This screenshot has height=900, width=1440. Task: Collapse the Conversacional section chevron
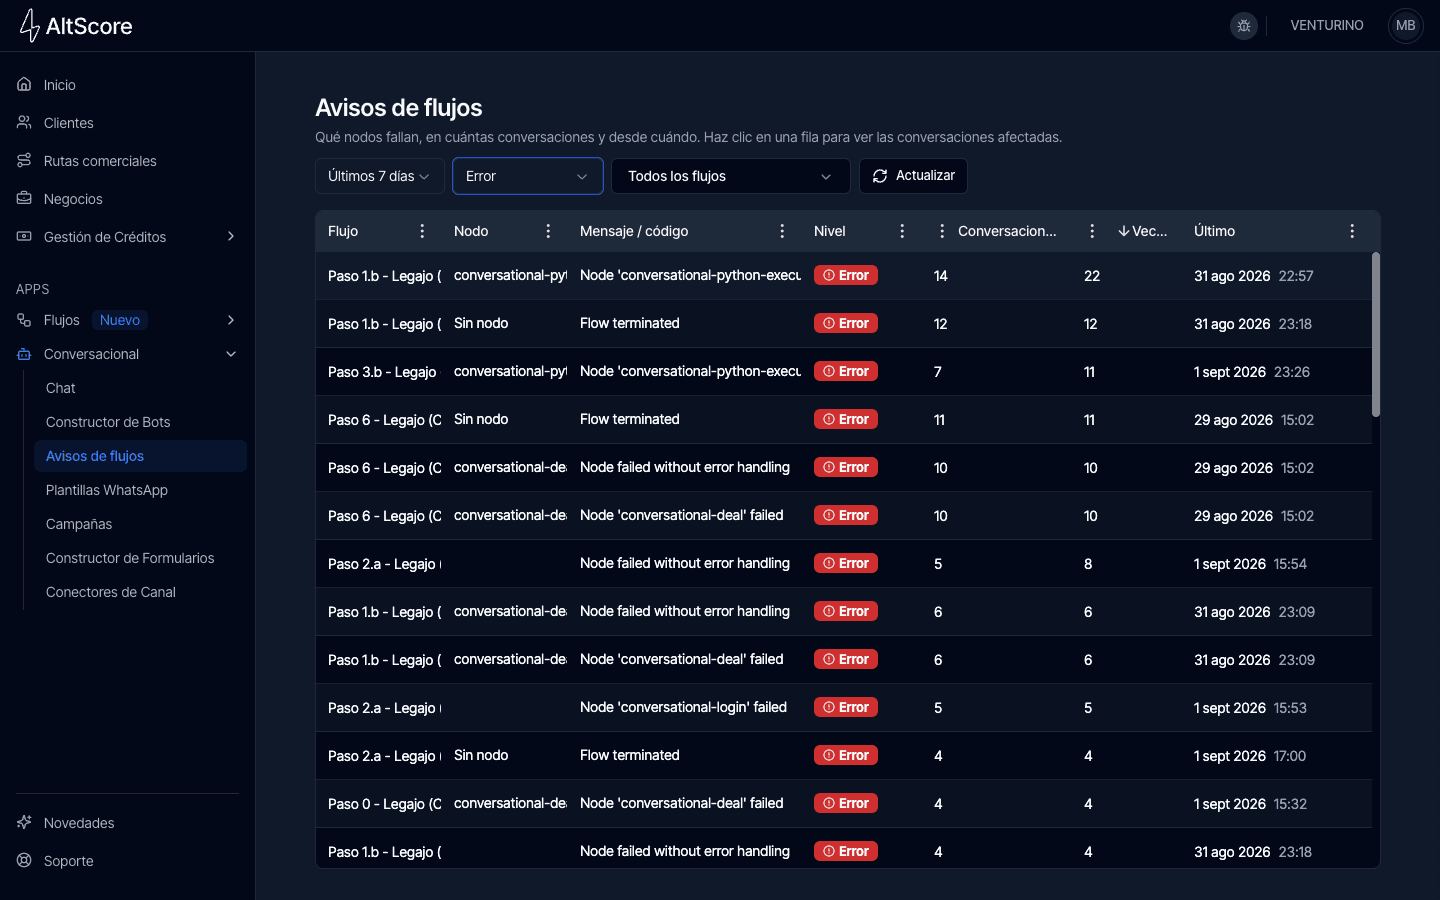click(231, 354)
